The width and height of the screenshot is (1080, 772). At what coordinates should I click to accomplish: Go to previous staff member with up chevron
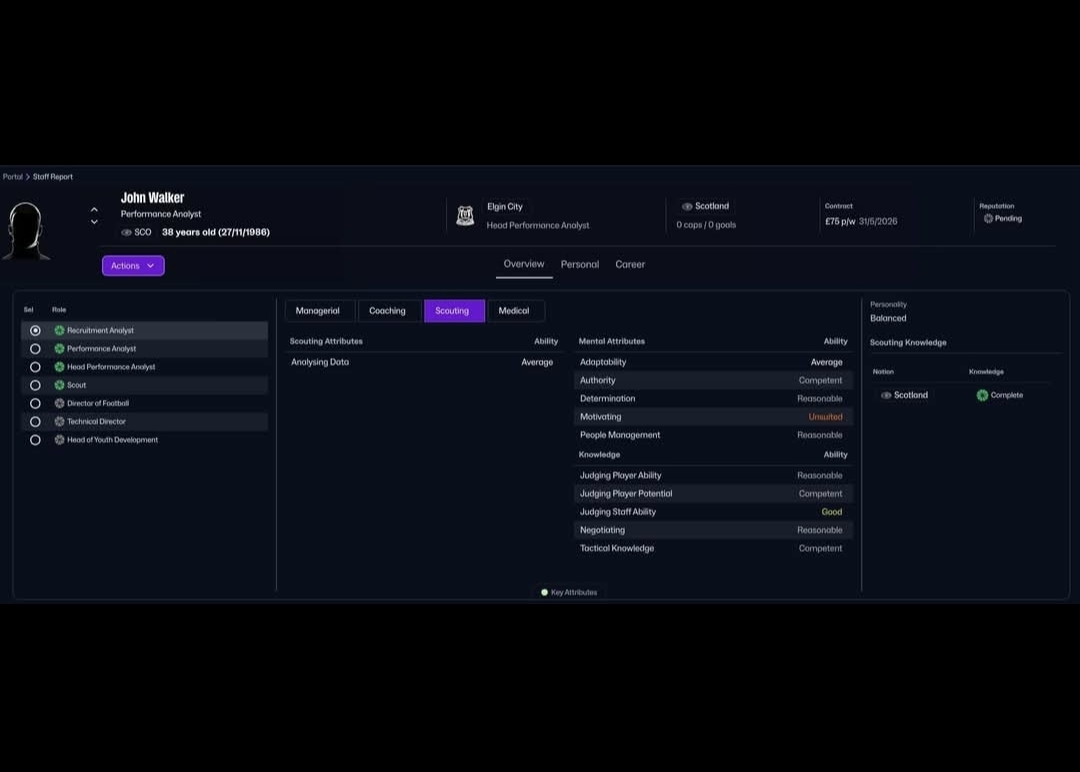click(x=94, y=209)
